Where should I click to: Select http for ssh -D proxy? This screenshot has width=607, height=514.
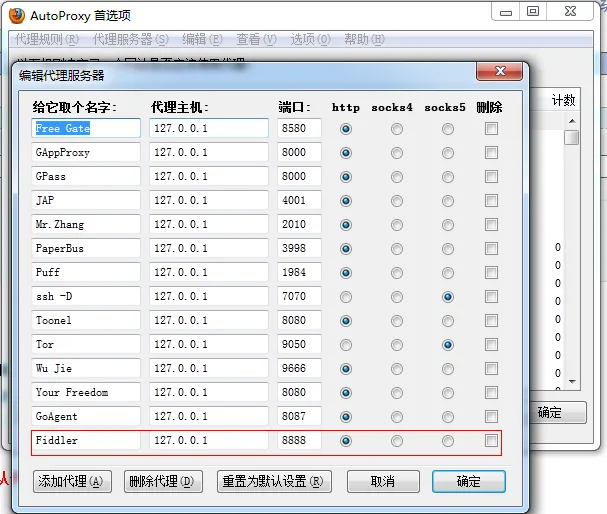point(346,297)
